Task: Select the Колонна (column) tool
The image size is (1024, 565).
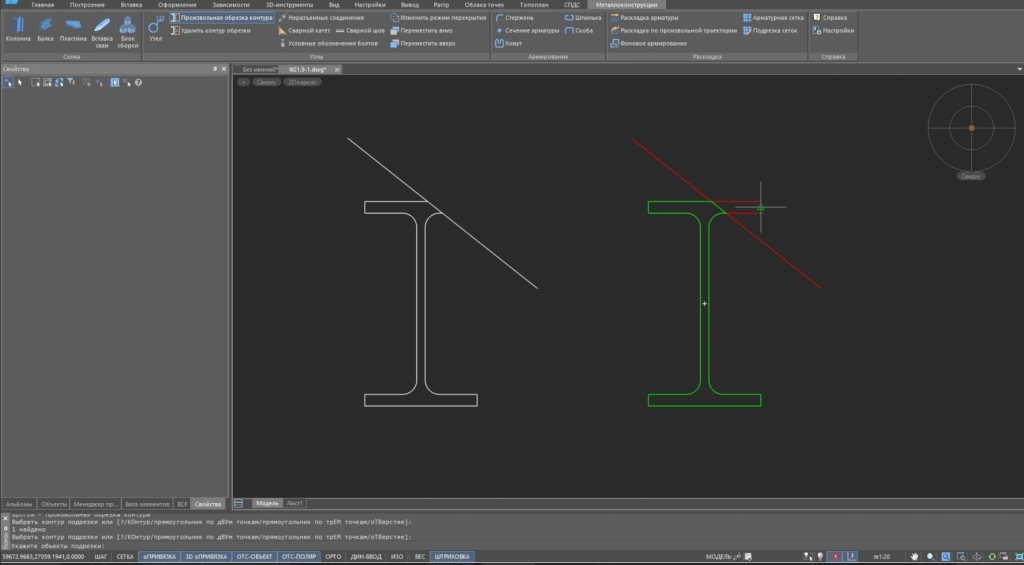Action: (18, 28)
